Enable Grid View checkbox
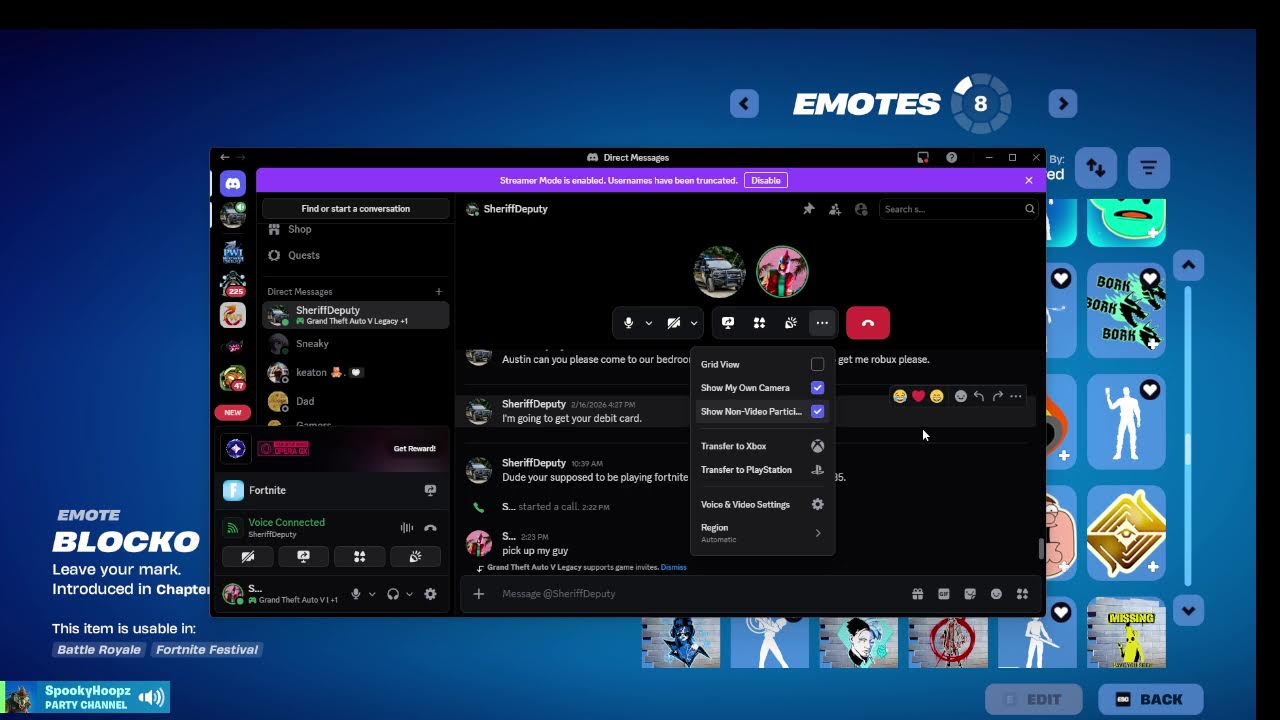The height and width of the screenshot is (720, 1280). [x=817, y=365]
